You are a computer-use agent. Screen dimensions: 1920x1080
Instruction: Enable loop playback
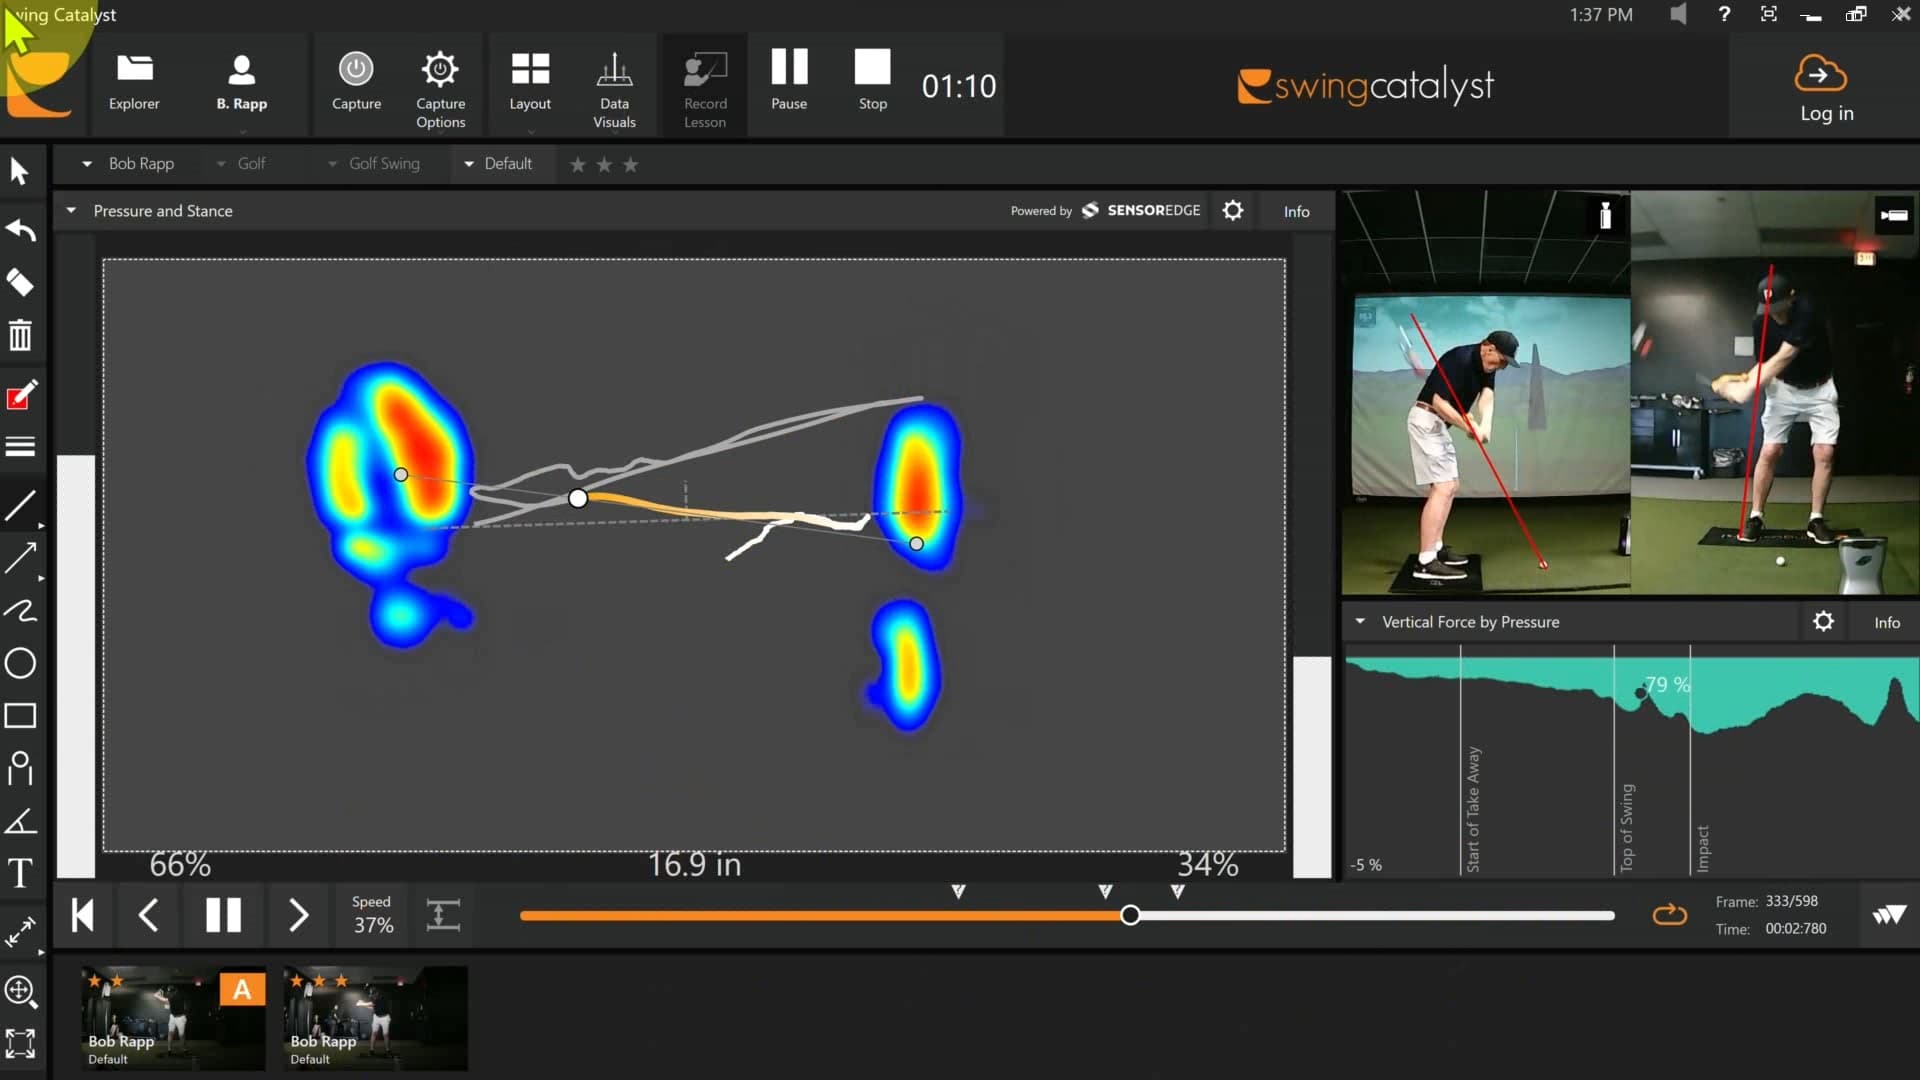[x=1669, y=914]
